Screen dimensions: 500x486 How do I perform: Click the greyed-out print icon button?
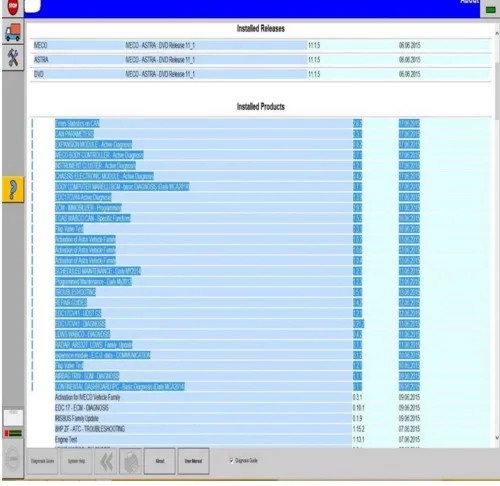tap(131, 462)
